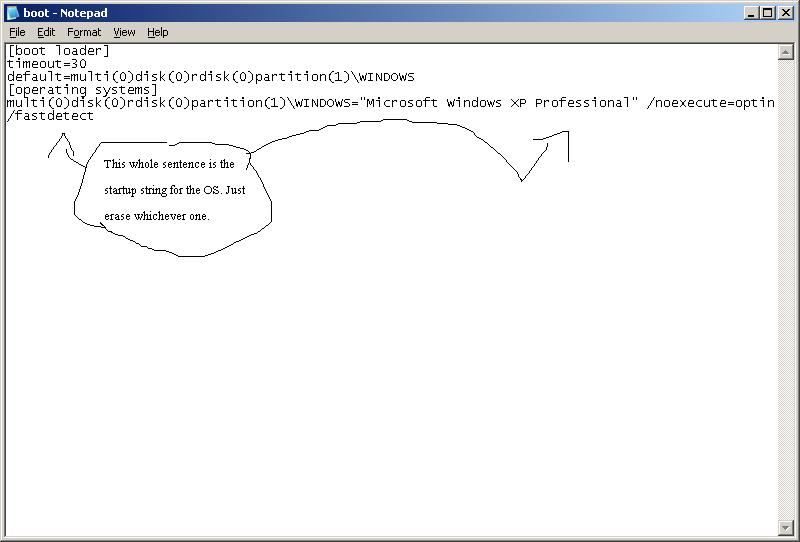The image size is (800, 542).
Task: Click the "Microsoft Windows XP Professional" text
Action: pos(498,103)
